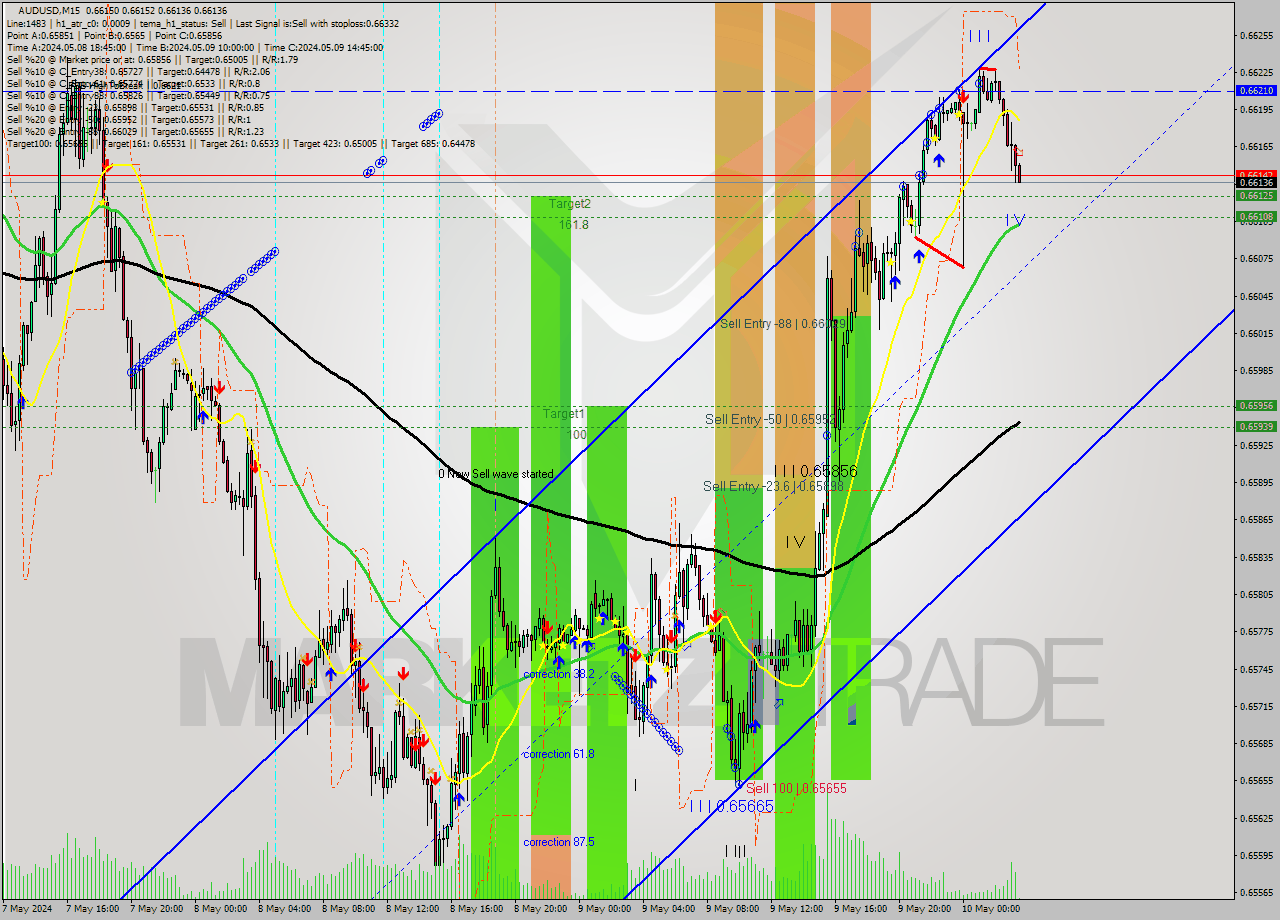Click the '7 May 16:00' time axis label
This screenshot has width=1280, height=920.
click(93, 910)
